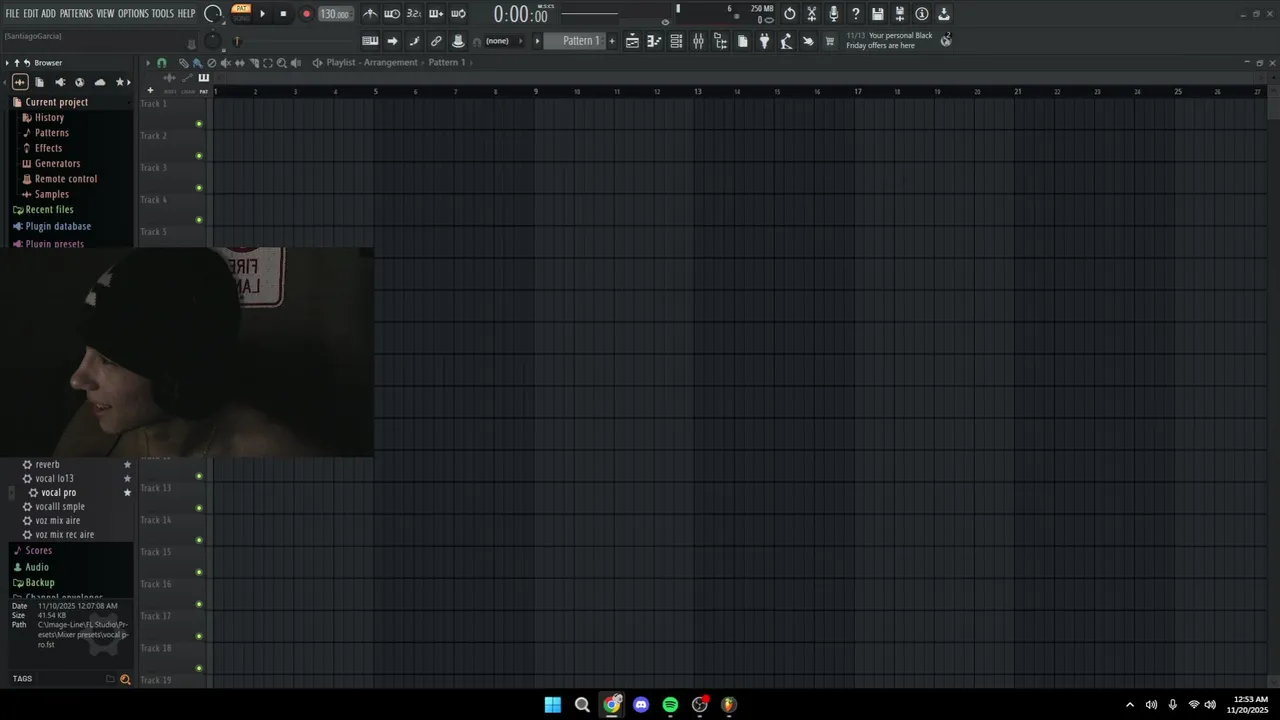Screen dimensions: 1280x720
Task: Open the Playlist window icon
Action: 632,41
